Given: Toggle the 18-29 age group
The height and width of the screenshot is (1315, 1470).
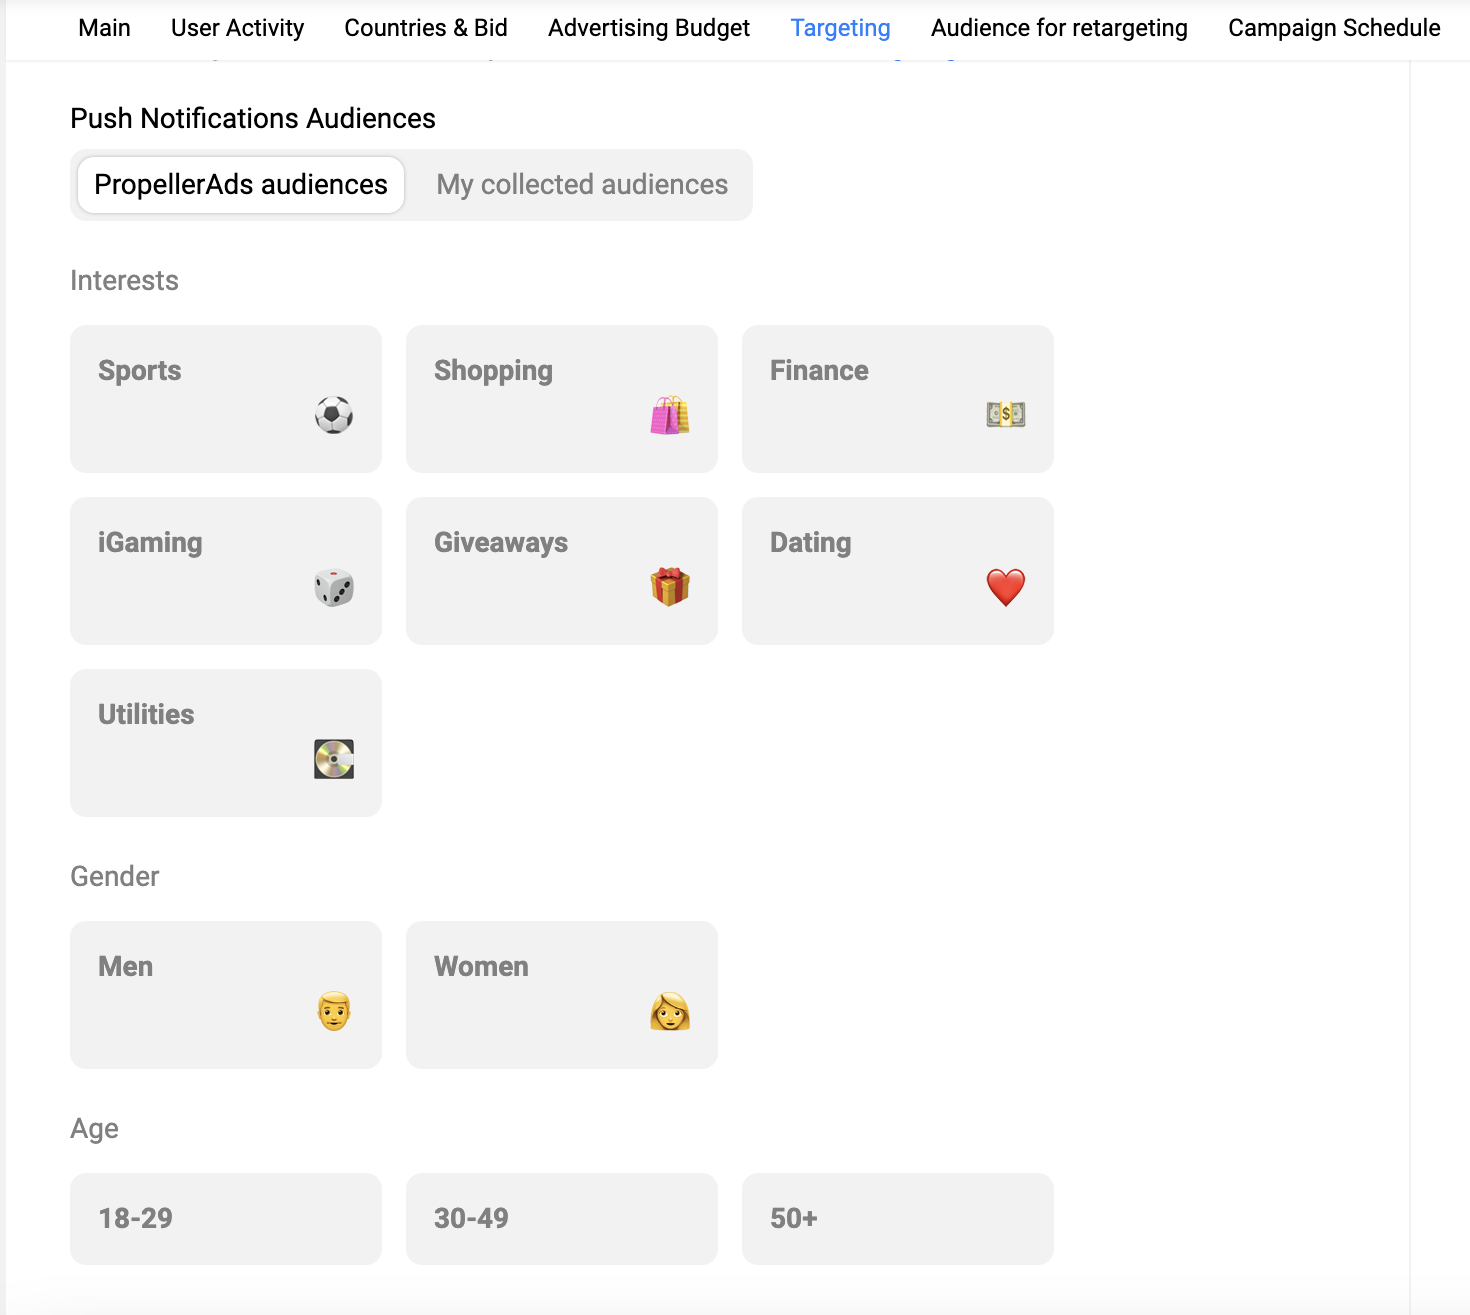Looking at the screenshot, I should point(226,1218).
